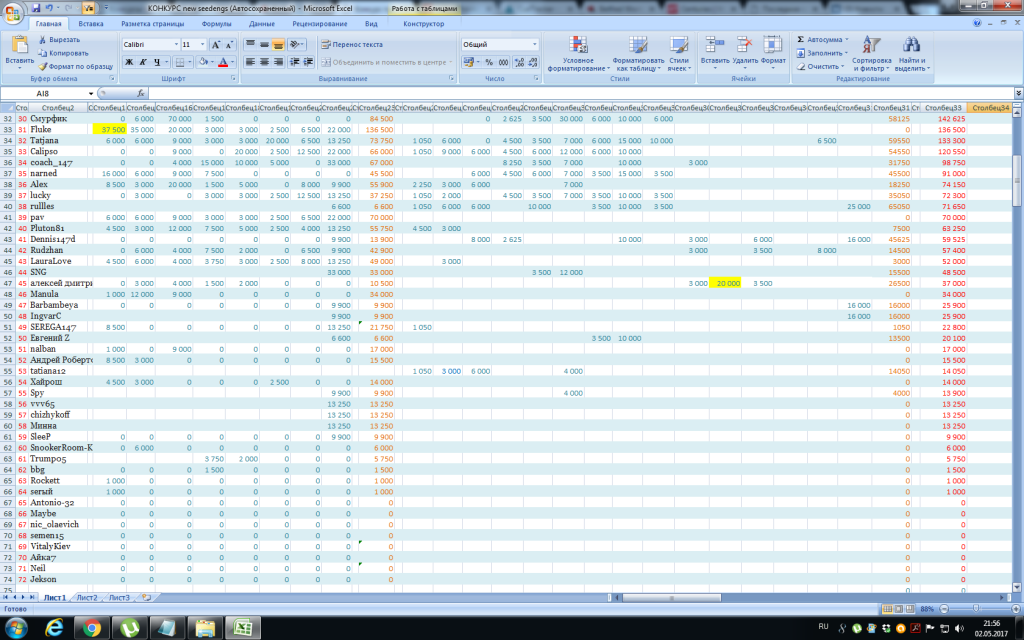Open Internet Explorer from taskbar
This screenshot has height=640, width=1024.
coord(54,628)
